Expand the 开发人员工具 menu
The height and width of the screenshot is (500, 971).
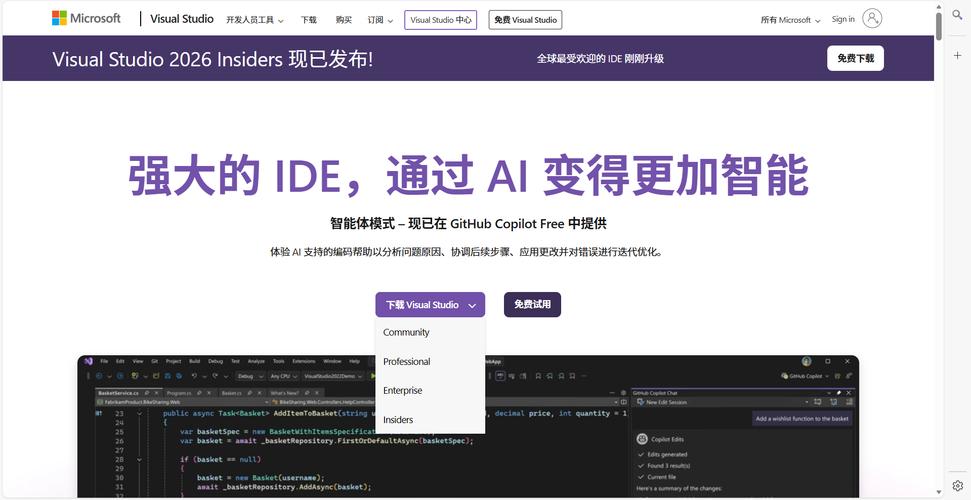pos(255,20)
